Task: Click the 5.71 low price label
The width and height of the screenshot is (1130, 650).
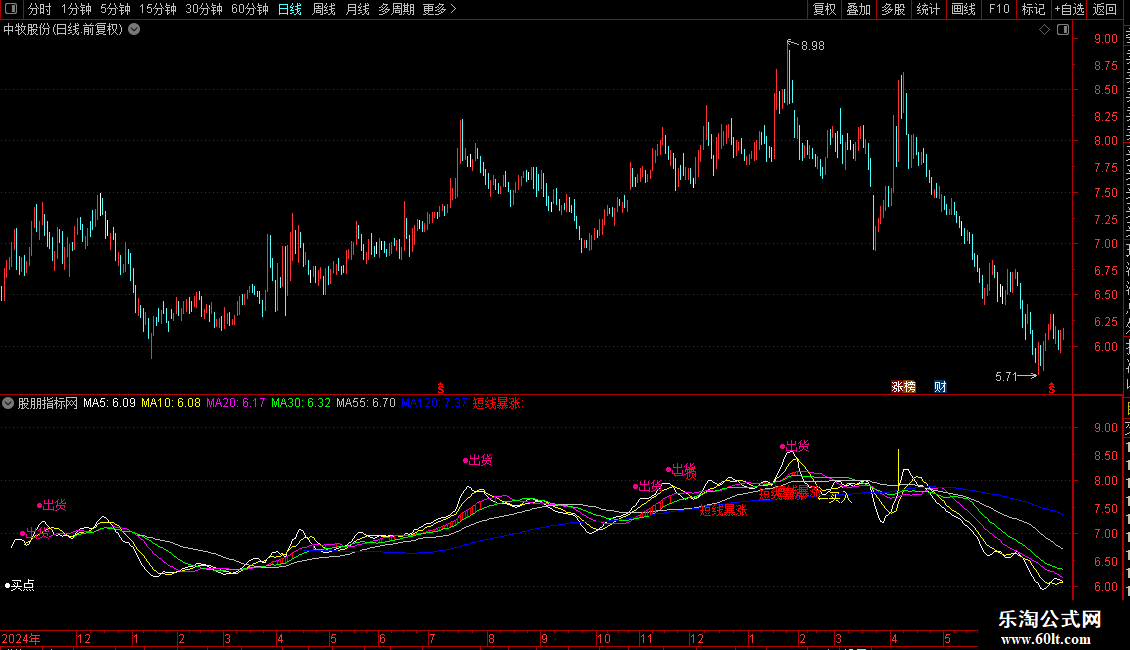Action: point(1006,376)
